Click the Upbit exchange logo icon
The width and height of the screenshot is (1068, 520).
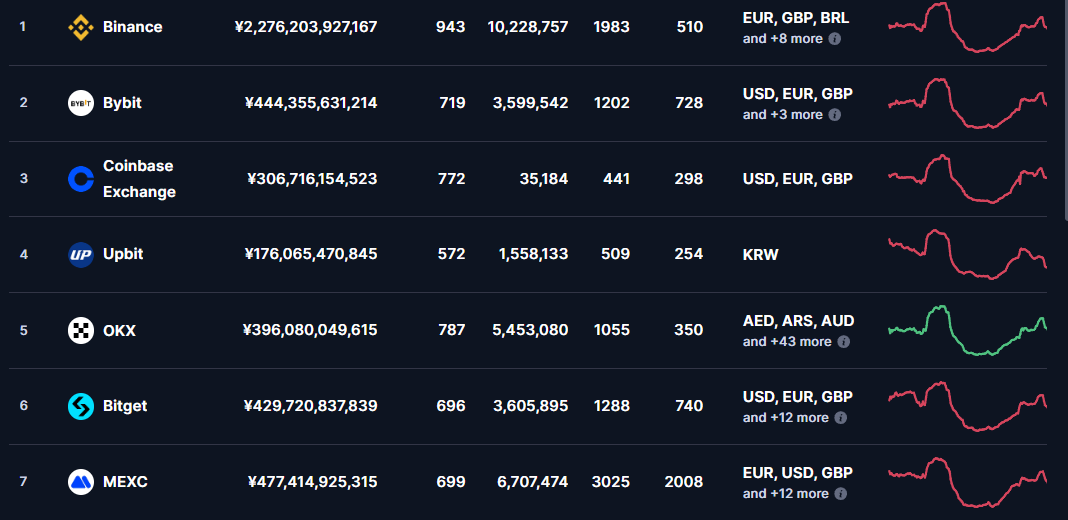(x=81, y=255)
